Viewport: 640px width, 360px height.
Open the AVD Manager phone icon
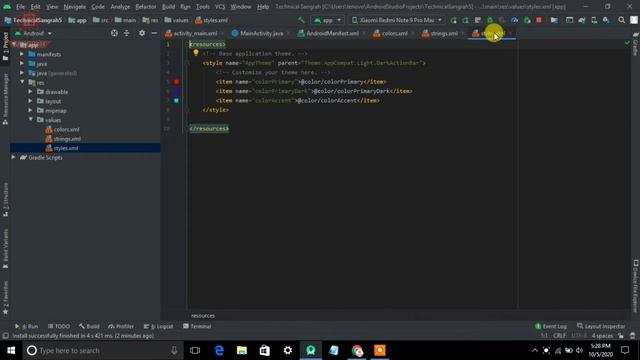[594, 20]
